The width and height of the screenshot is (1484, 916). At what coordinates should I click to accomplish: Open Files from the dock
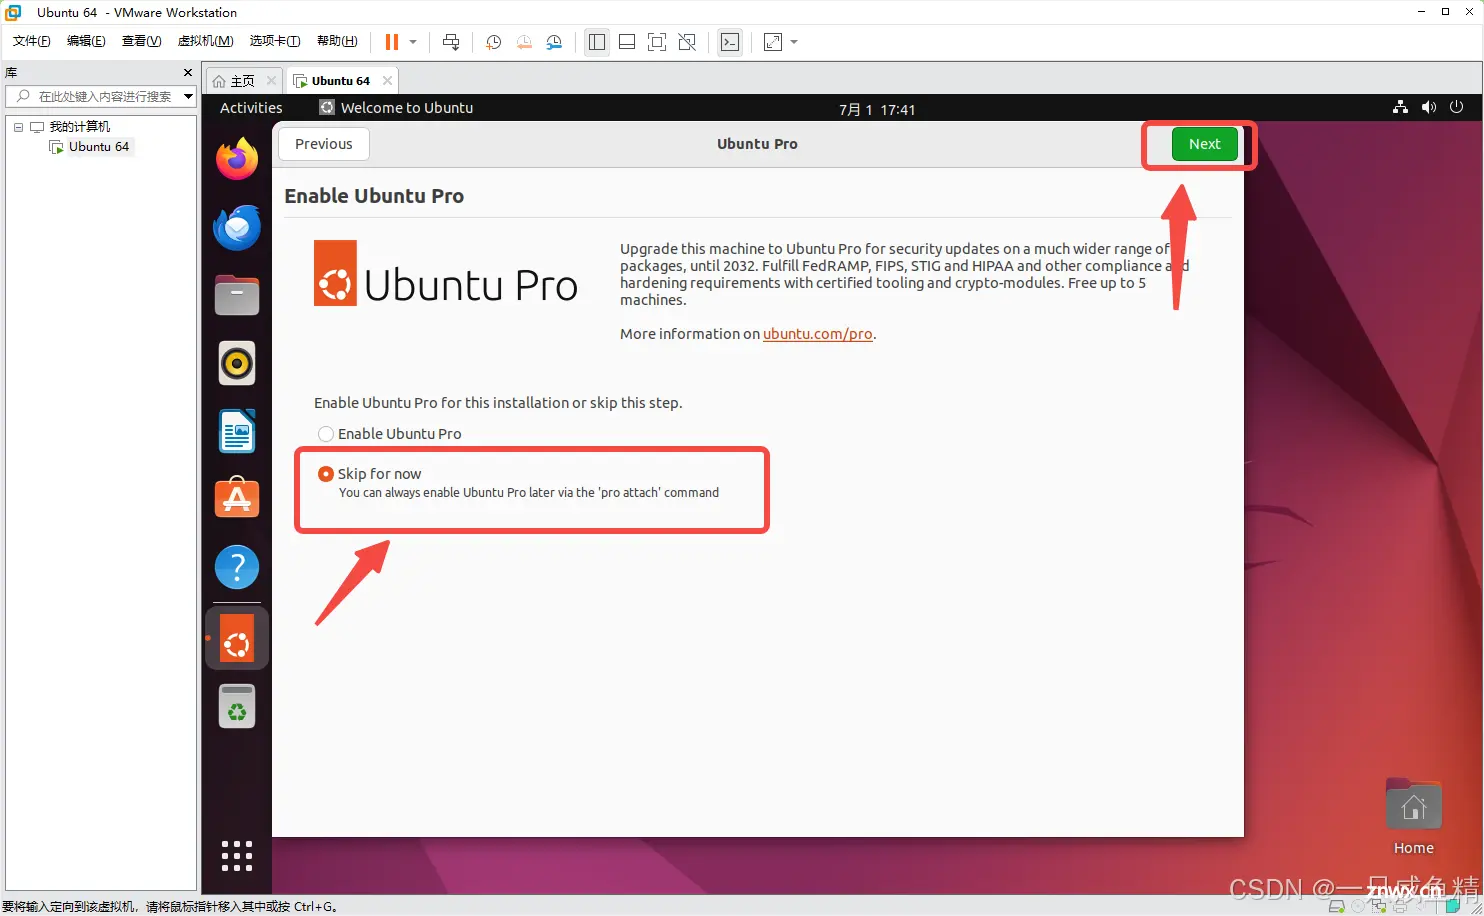(x=237, y=296)
